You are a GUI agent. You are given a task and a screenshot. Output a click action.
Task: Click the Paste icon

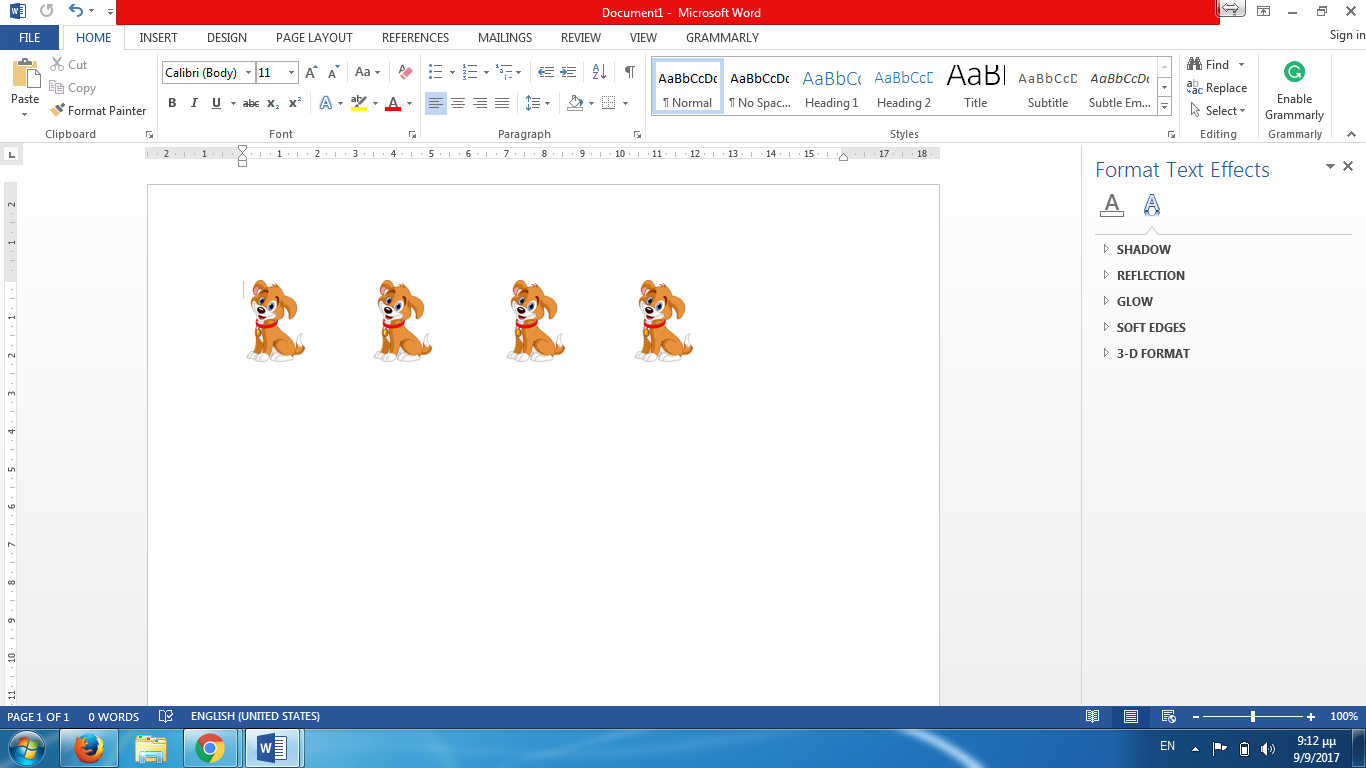coord(25,74)
